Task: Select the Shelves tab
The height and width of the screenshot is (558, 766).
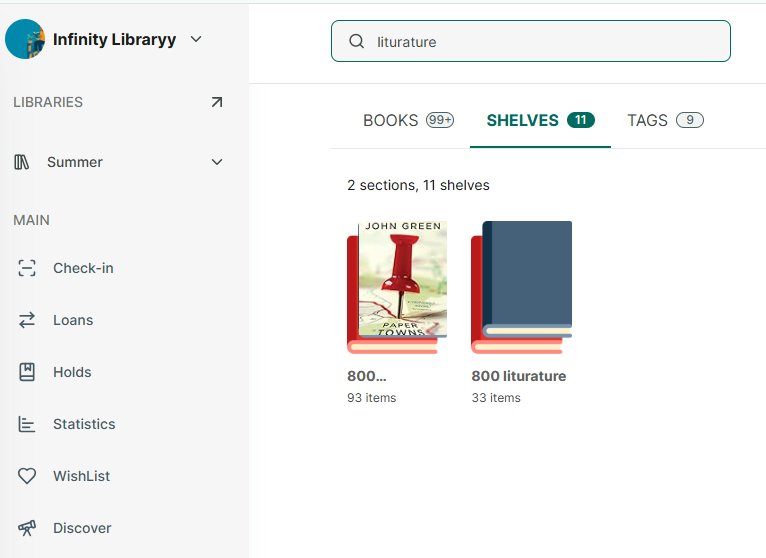Action: tap(540, 120)
